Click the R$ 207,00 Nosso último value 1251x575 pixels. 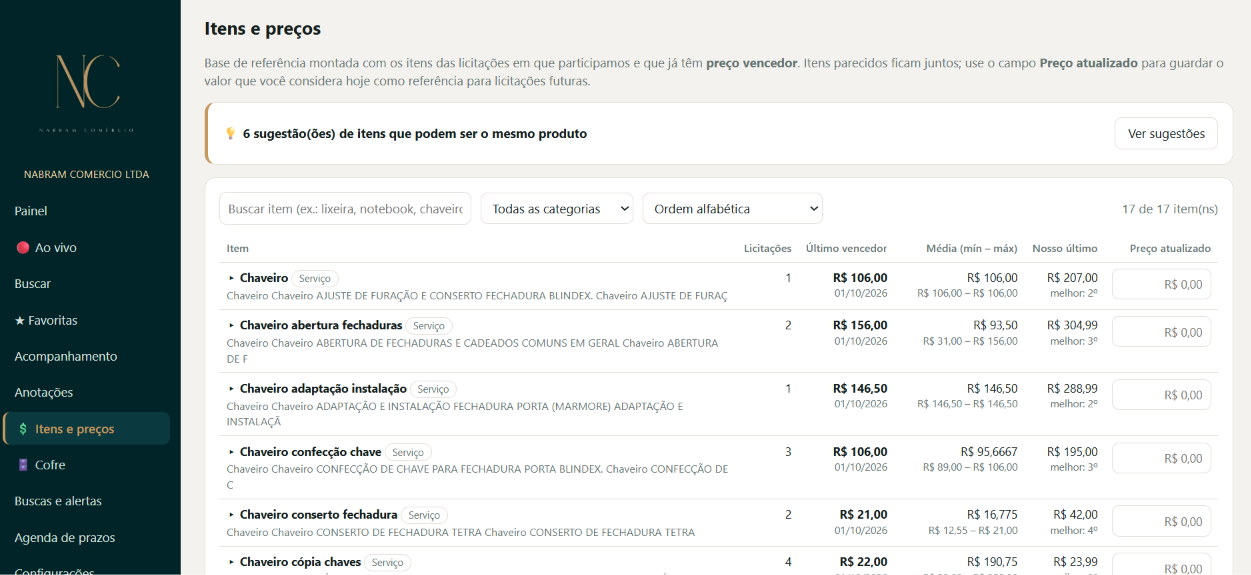(x=1072, y=278)
